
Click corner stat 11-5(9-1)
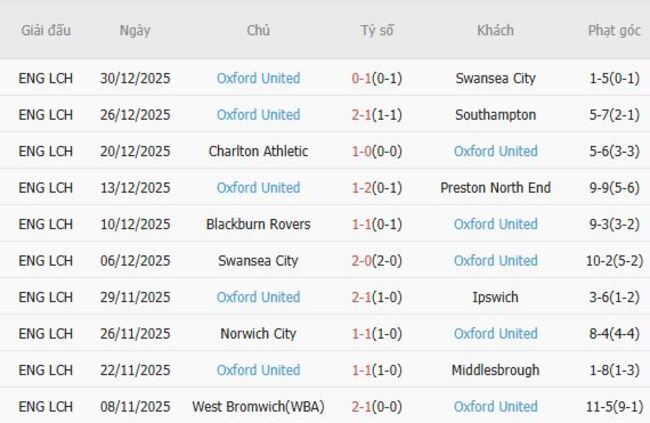point(614,407)
